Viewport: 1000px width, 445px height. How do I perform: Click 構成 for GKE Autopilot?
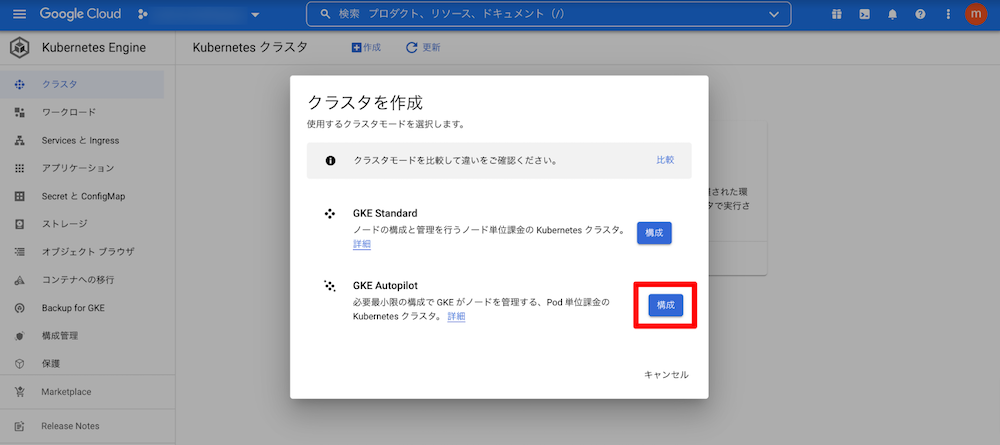click(x=666, y=305)
